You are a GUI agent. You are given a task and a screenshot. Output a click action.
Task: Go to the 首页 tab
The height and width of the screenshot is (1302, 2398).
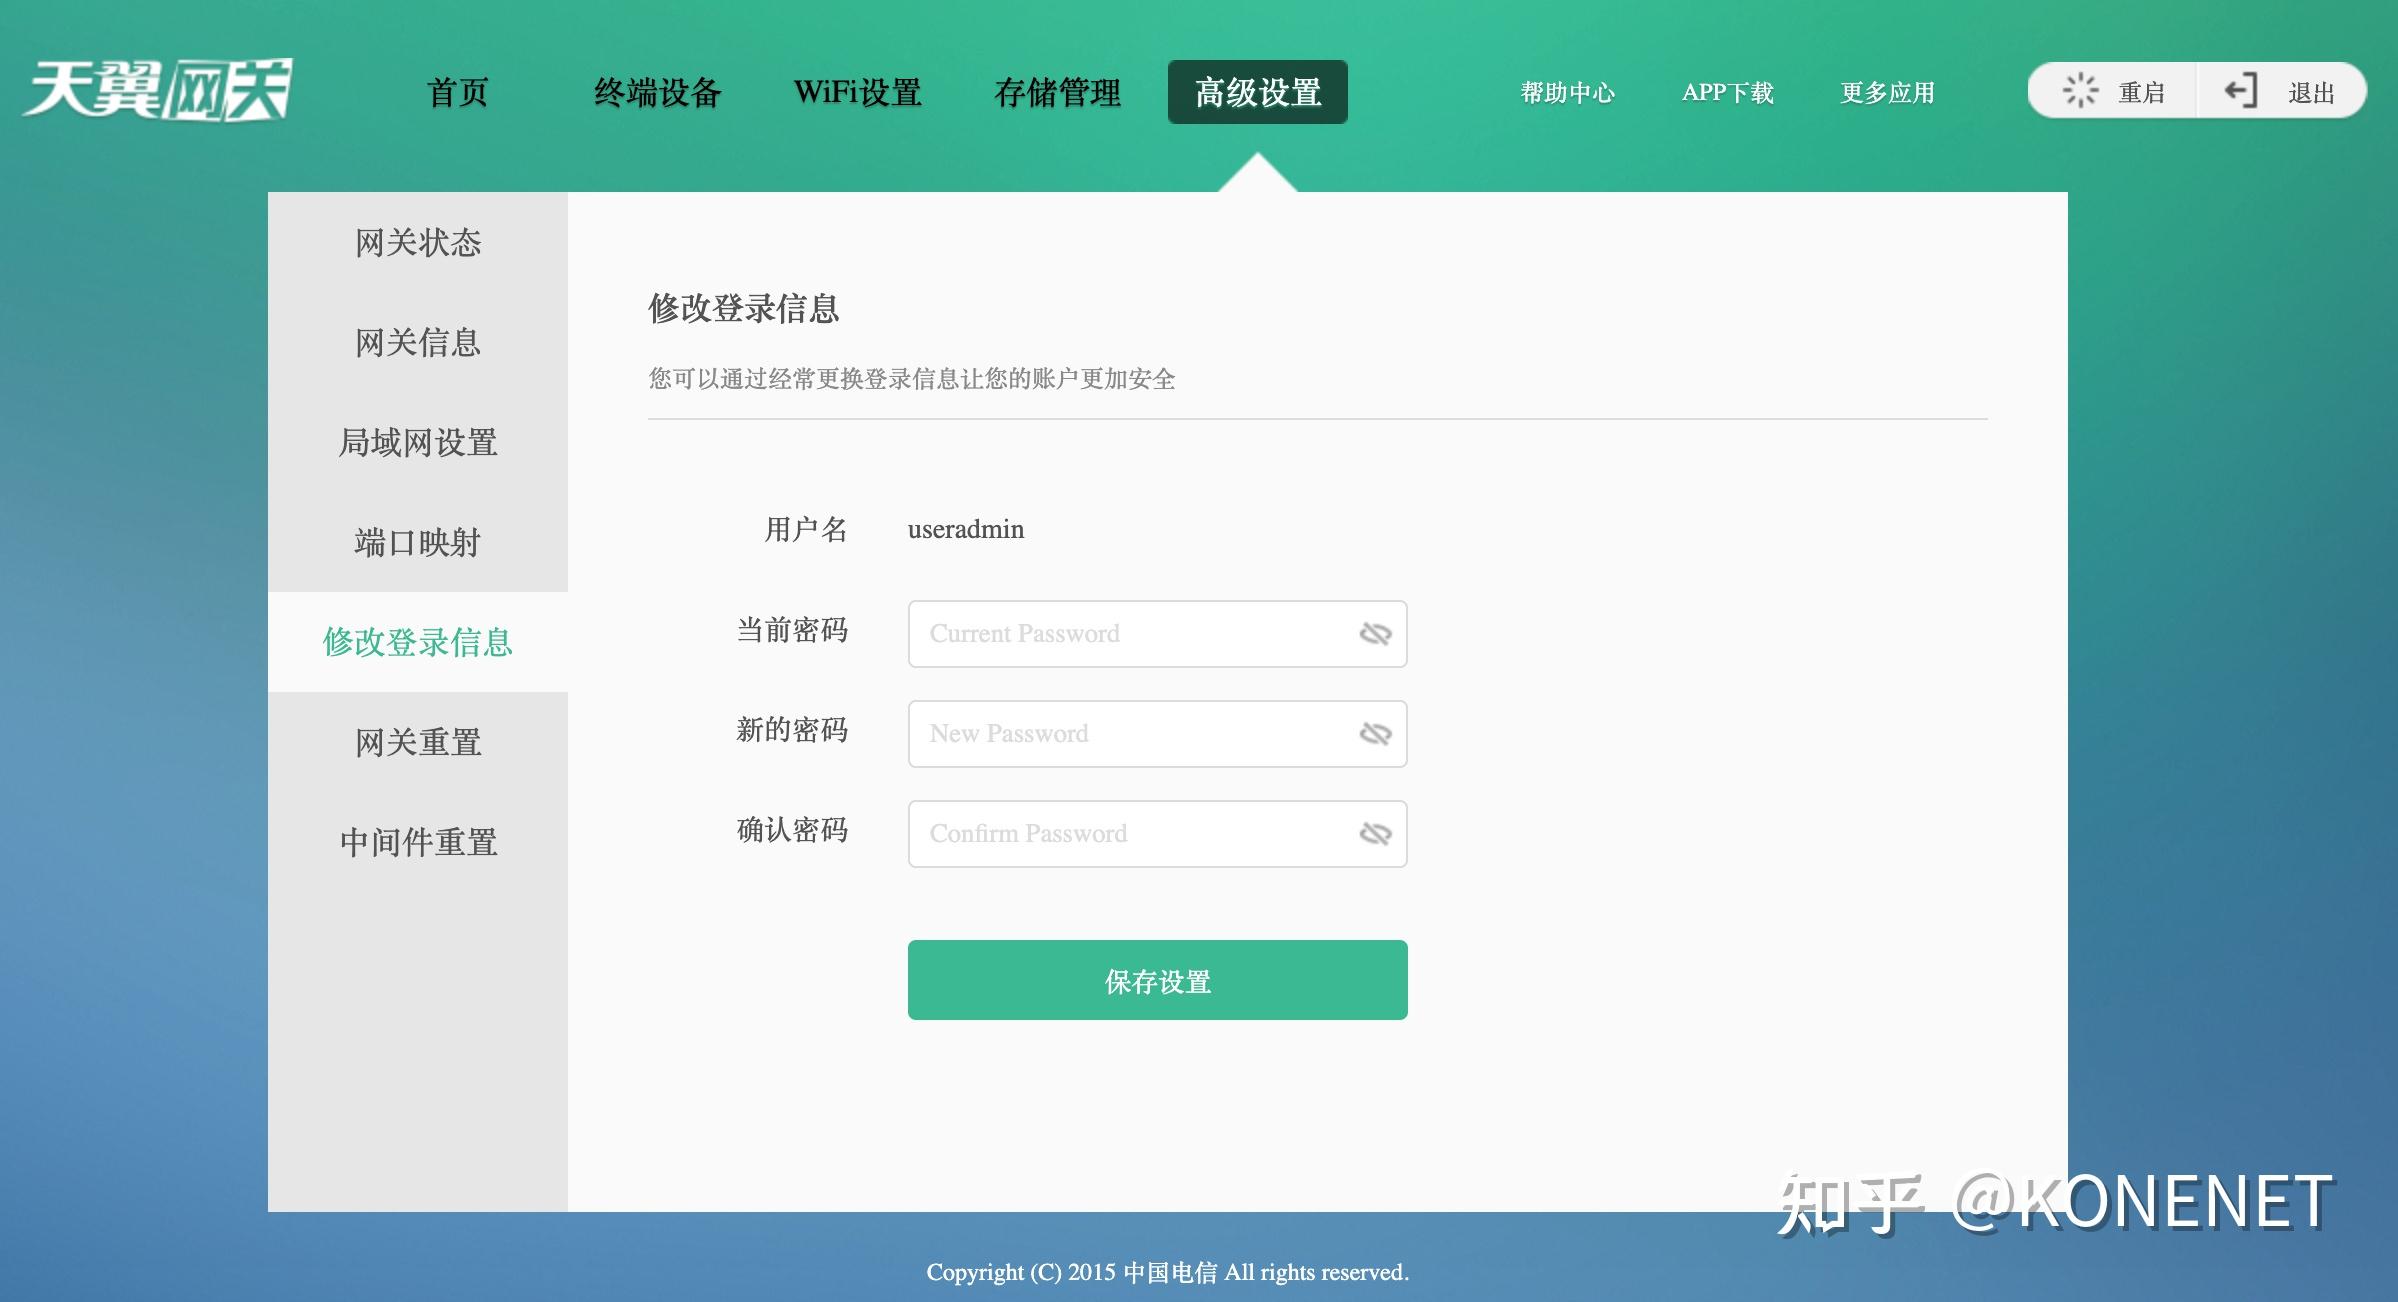pyautogui.click(x=457, y=92)
